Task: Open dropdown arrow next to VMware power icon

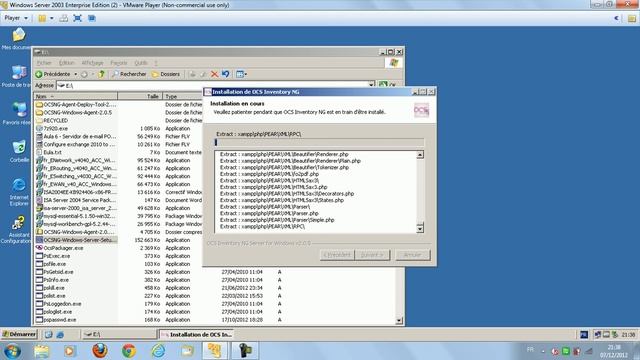Action: tap(51, 18)
